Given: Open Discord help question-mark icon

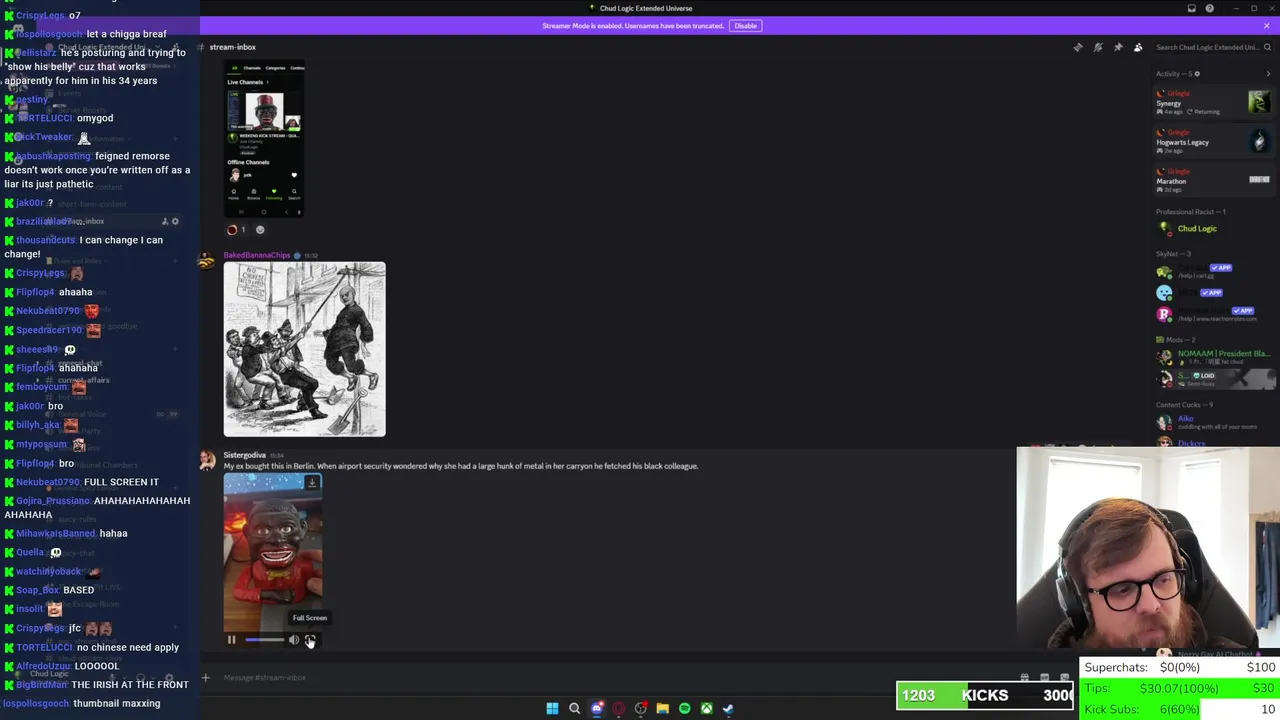Looking at the screenshot, I should coord(1209,8).
